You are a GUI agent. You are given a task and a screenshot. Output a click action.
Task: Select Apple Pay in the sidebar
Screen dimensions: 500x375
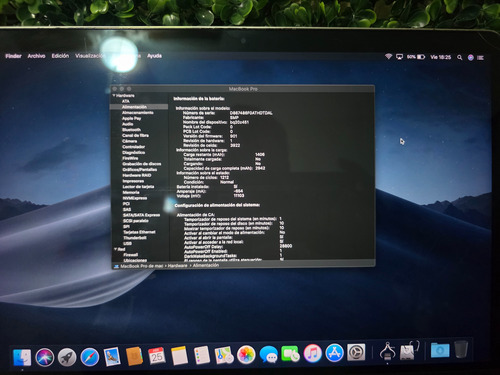click(132, 118)
